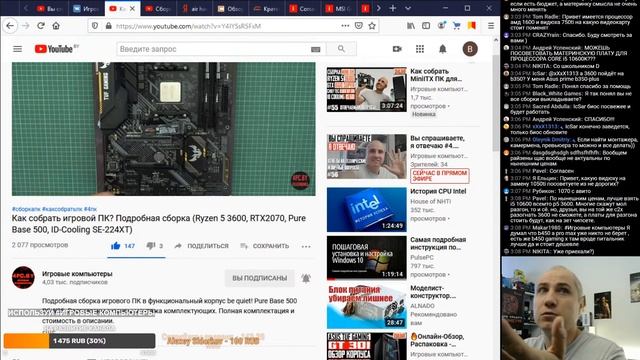Image resolution: width=640 pixels, height=360 pixels.
Task: Share the video via Поделиться
Action: (202, 246)
